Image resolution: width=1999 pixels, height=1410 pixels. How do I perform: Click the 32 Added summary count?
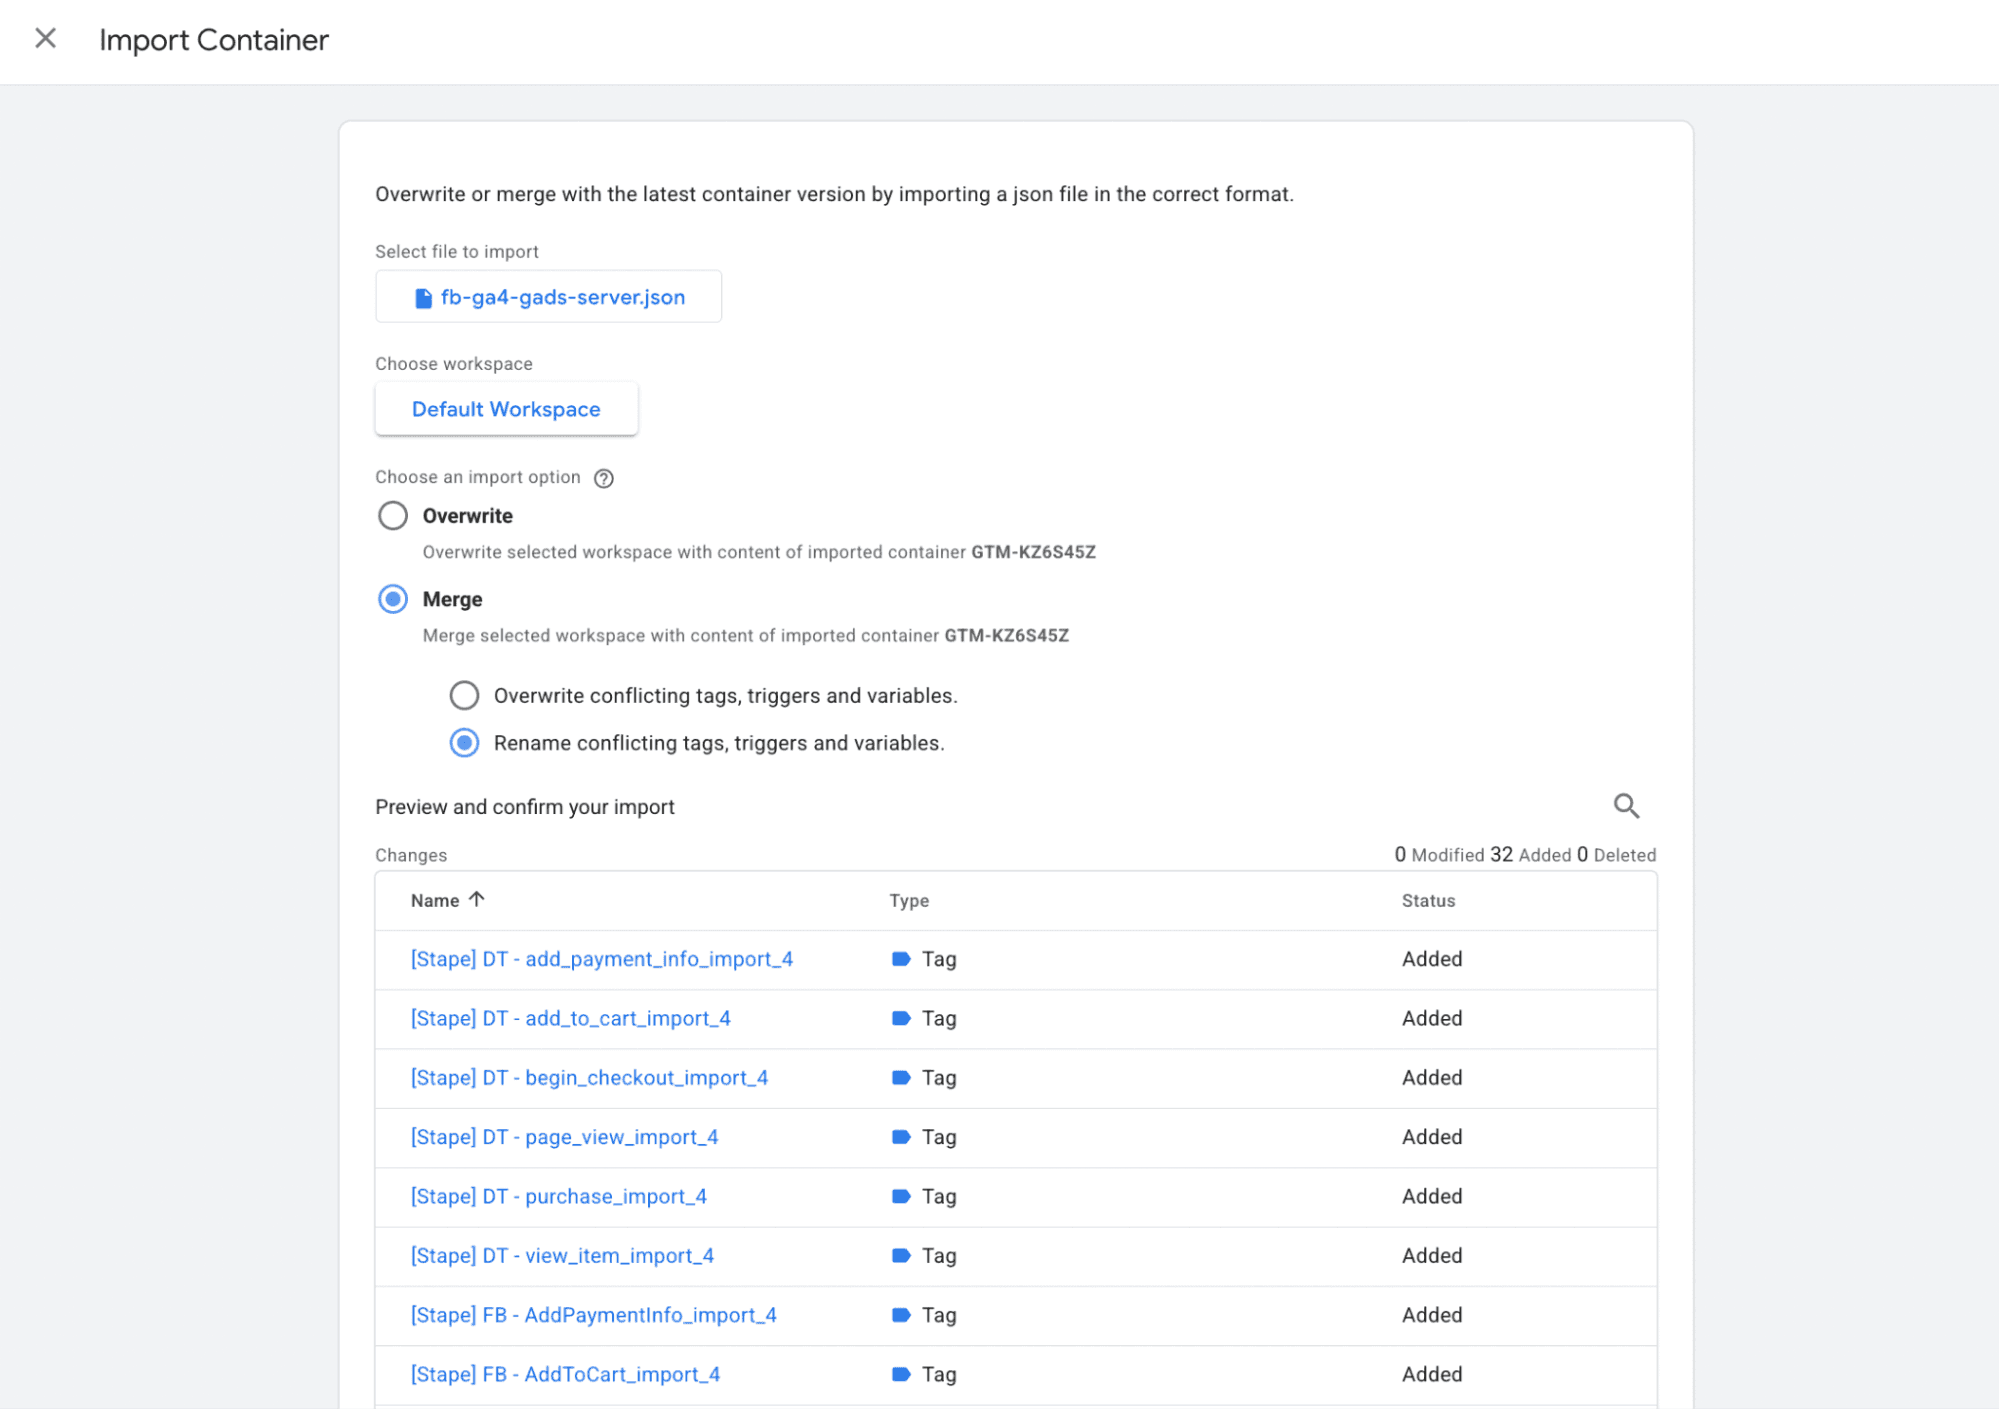point(1530,855)
